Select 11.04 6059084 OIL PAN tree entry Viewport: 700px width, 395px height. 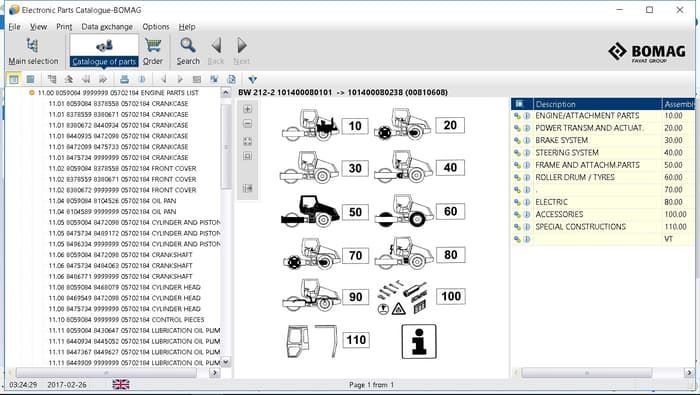click(x=112, y=201)
